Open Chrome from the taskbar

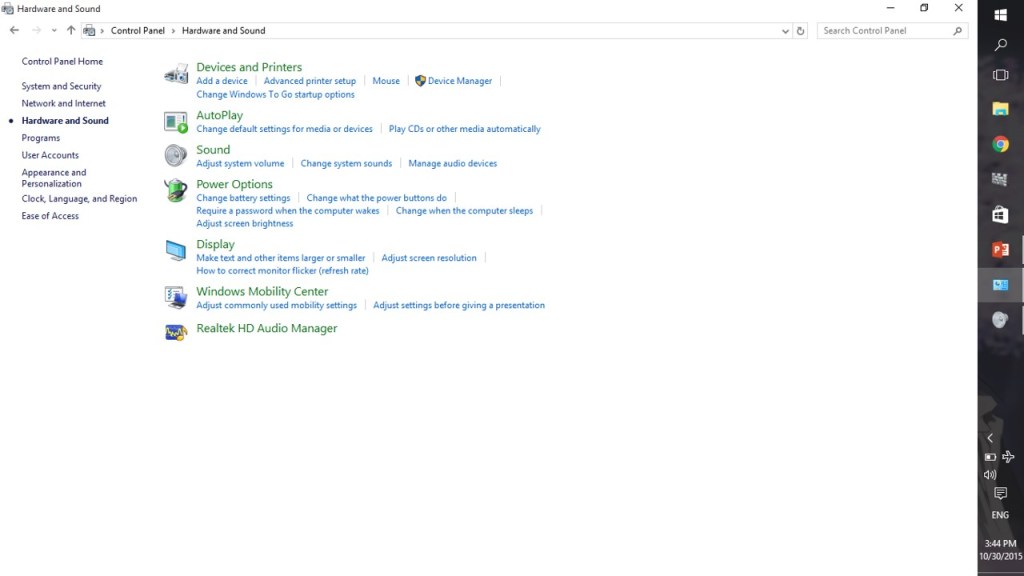tap(1000, 144)
